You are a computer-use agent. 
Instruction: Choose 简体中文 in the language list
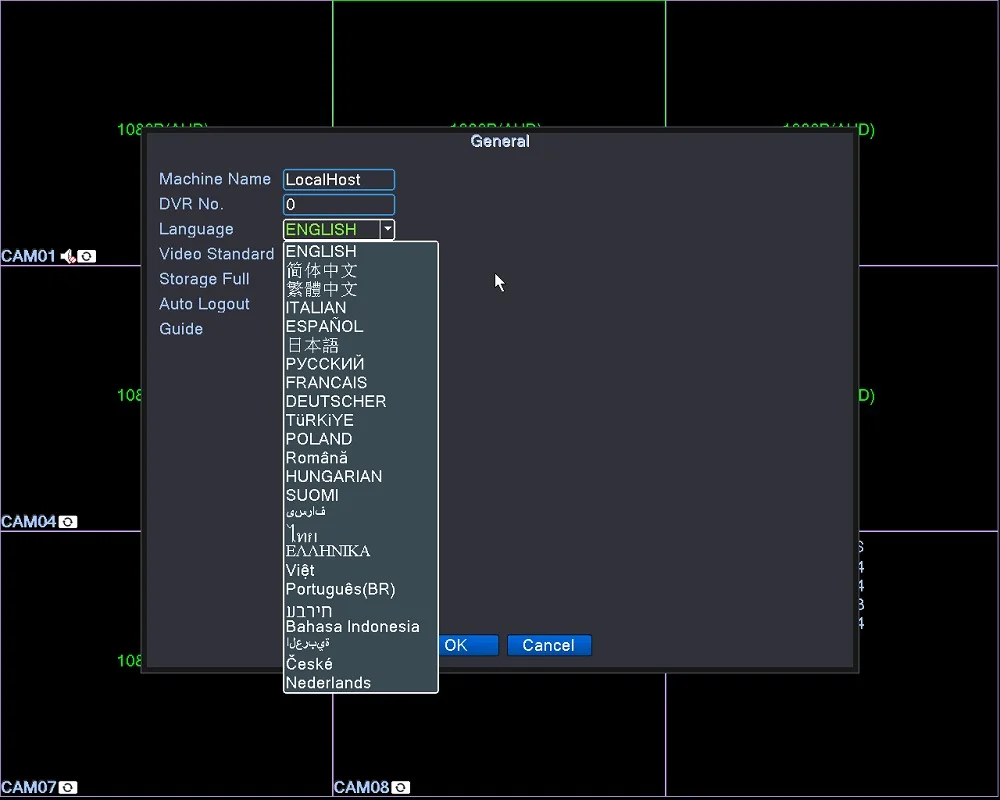pos(360,270)
